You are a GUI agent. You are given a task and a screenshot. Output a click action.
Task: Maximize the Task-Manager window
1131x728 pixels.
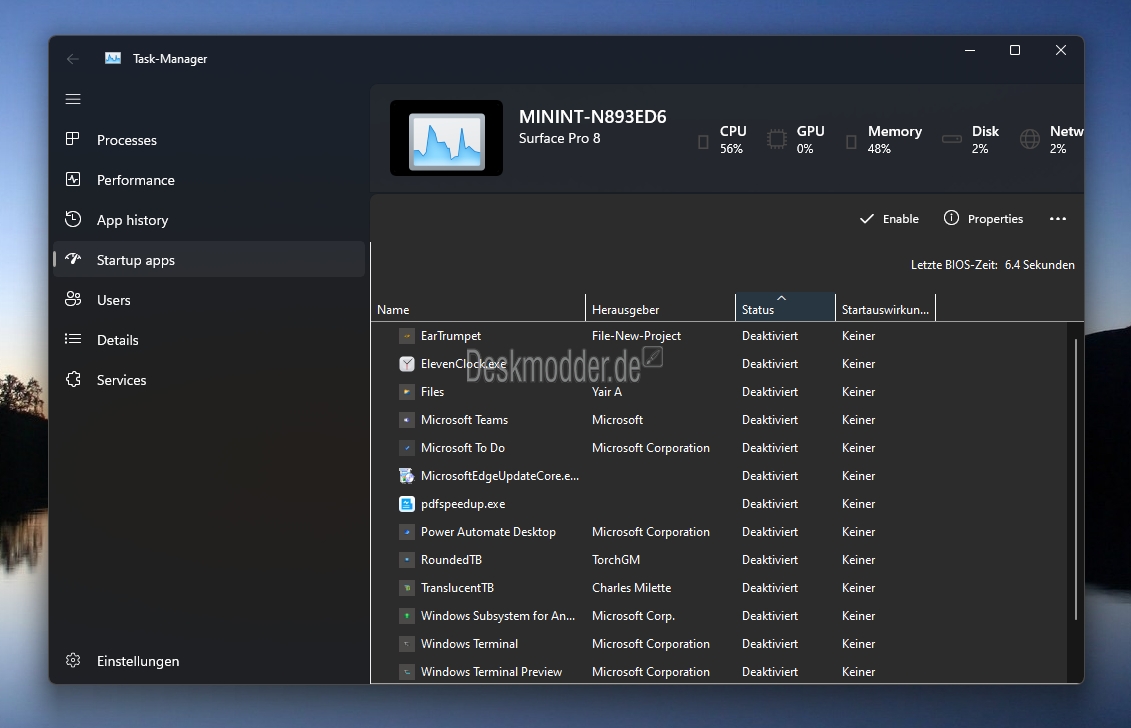pyautogui.click(x=1015, y=50)
